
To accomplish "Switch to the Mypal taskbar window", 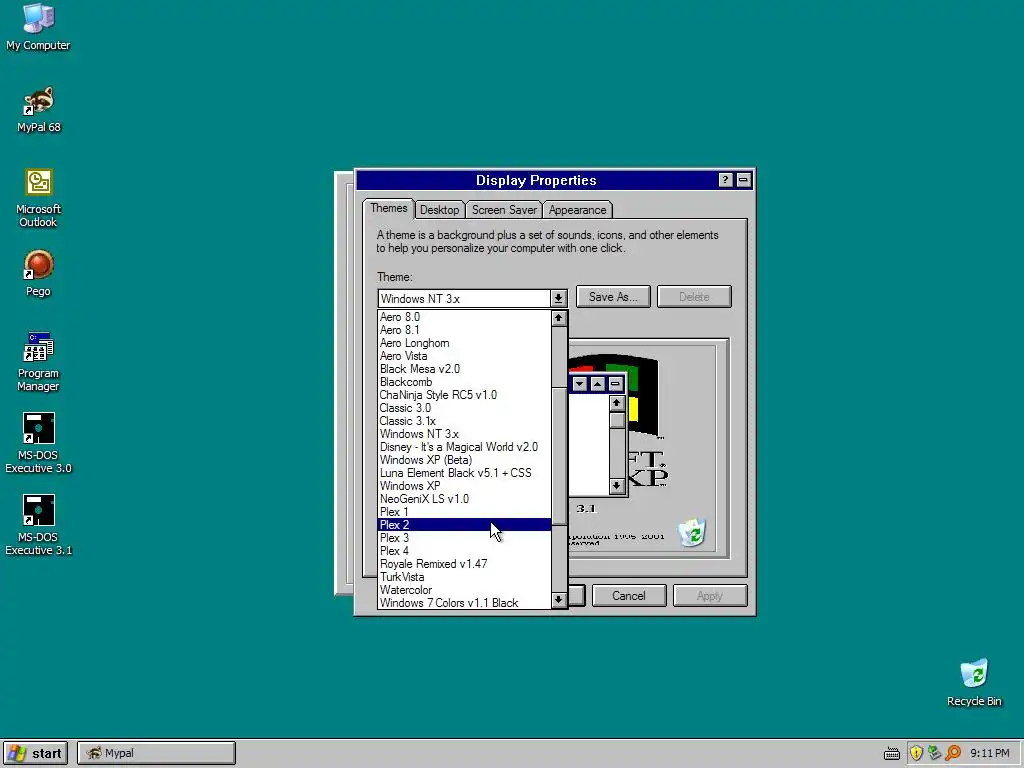I will tap(156, 753).
